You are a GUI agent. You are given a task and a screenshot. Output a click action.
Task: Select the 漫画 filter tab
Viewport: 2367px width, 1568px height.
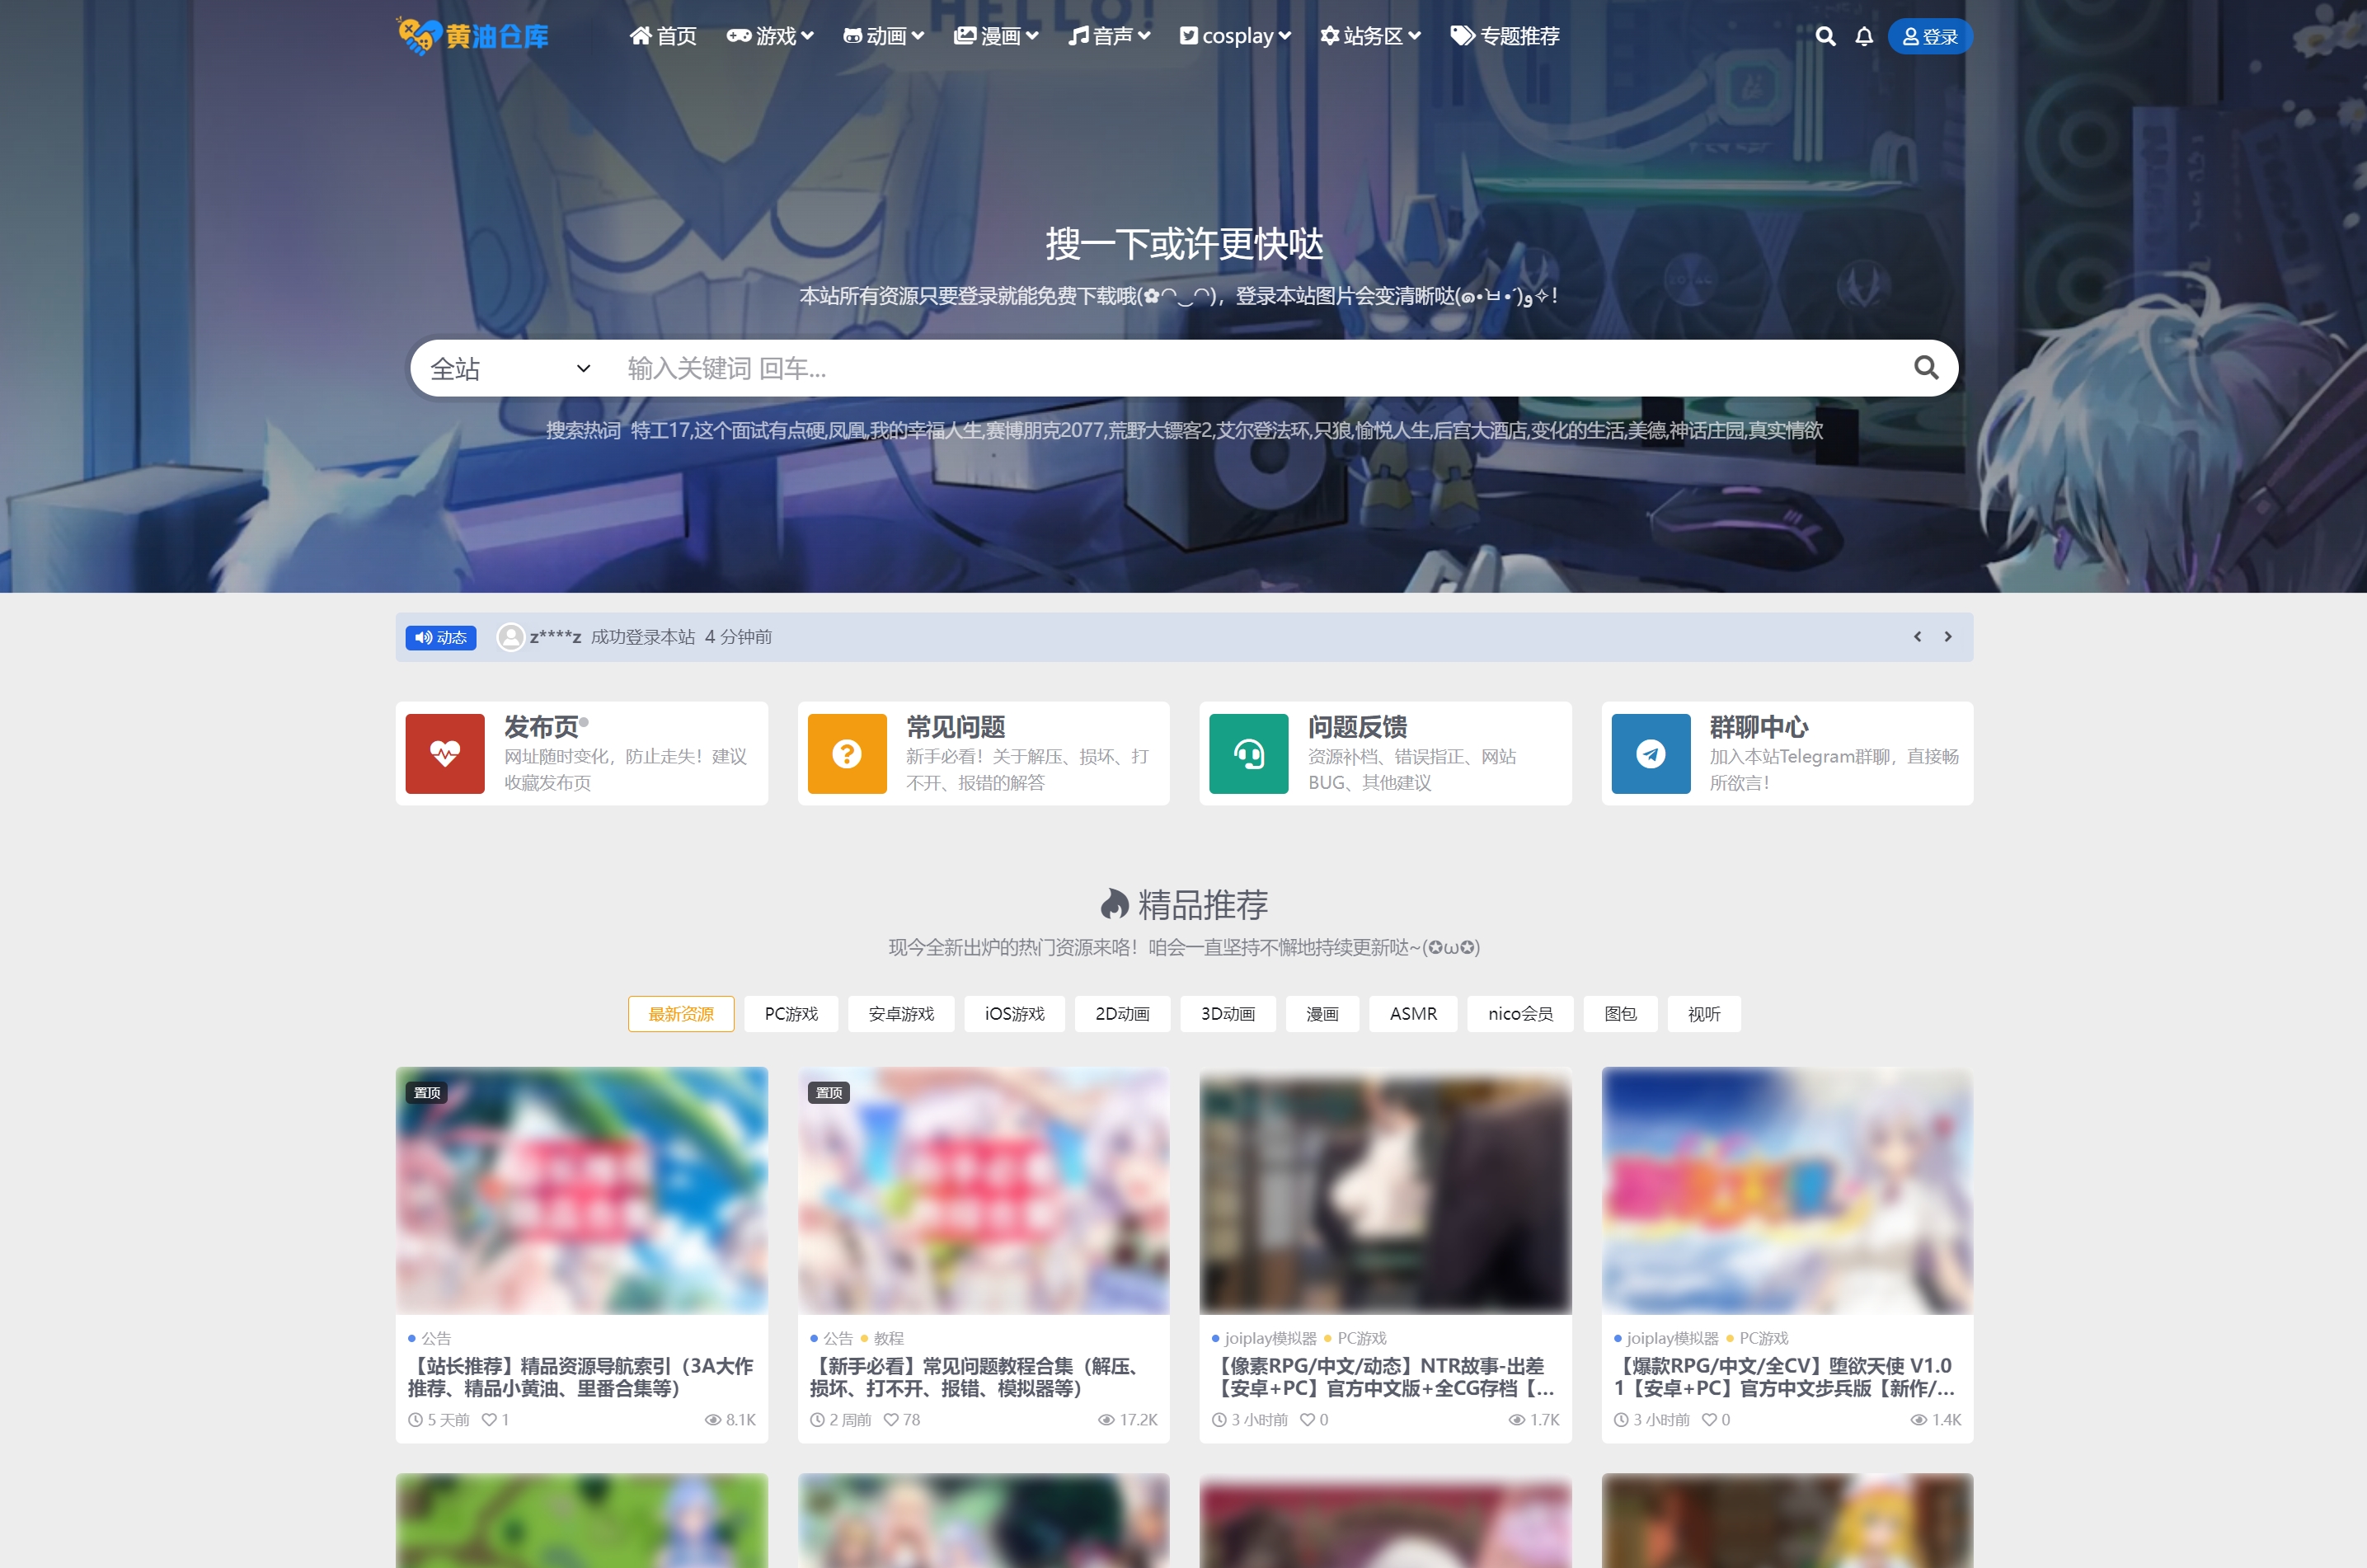1322,1014
